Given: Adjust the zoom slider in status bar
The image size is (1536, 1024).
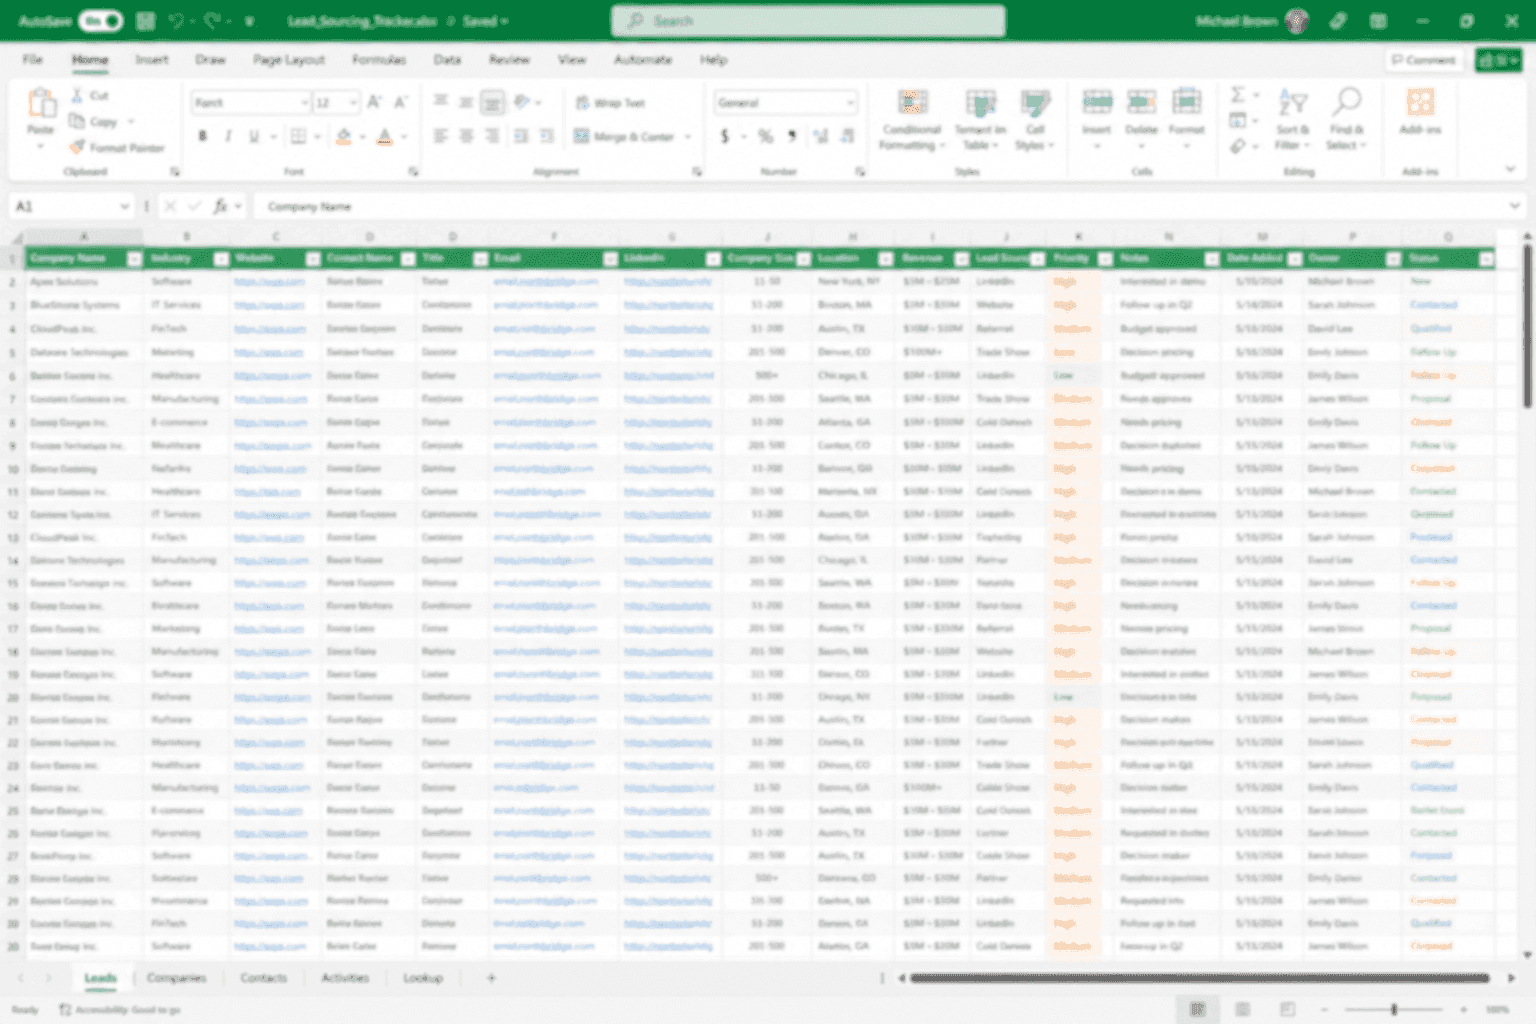Looking at the screenshot, I should pos(1393,1010).
